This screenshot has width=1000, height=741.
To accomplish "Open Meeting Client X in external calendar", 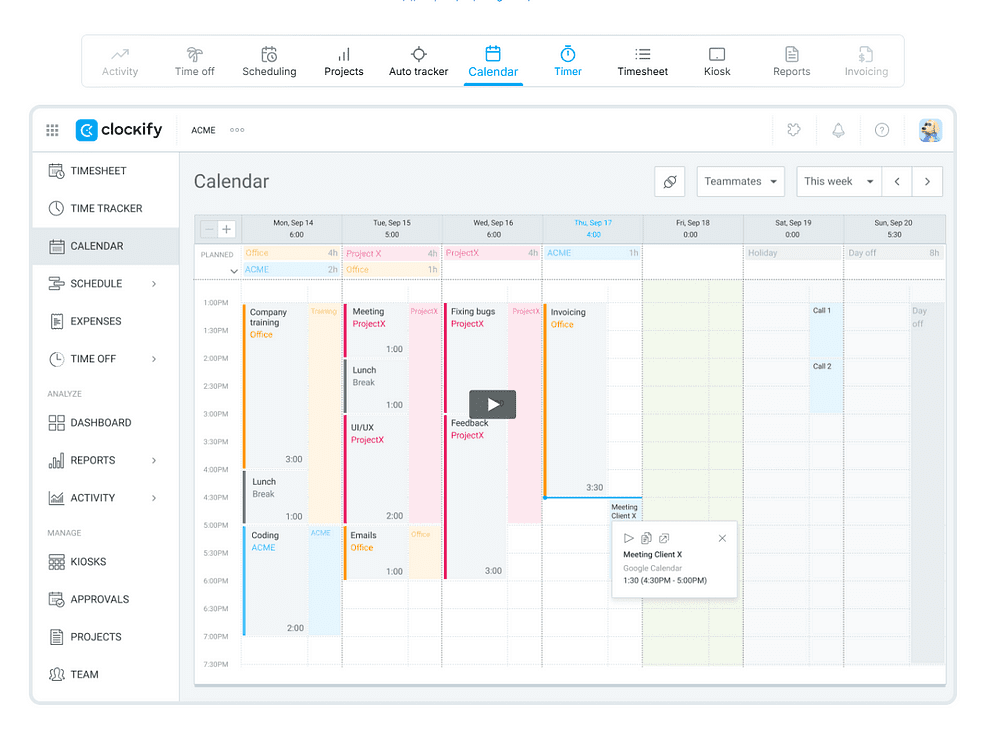I will click(664, 538).
